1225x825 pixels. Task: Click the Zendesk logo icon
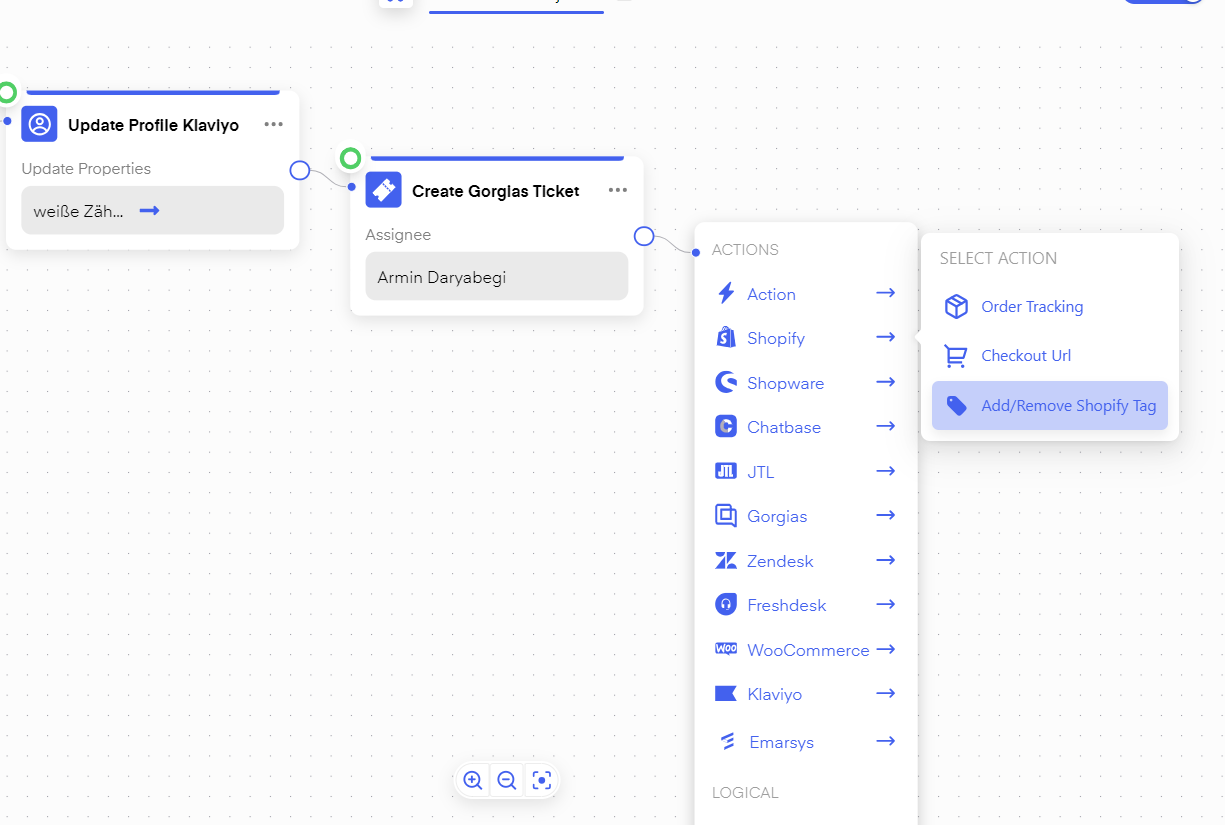pos(726,561)
